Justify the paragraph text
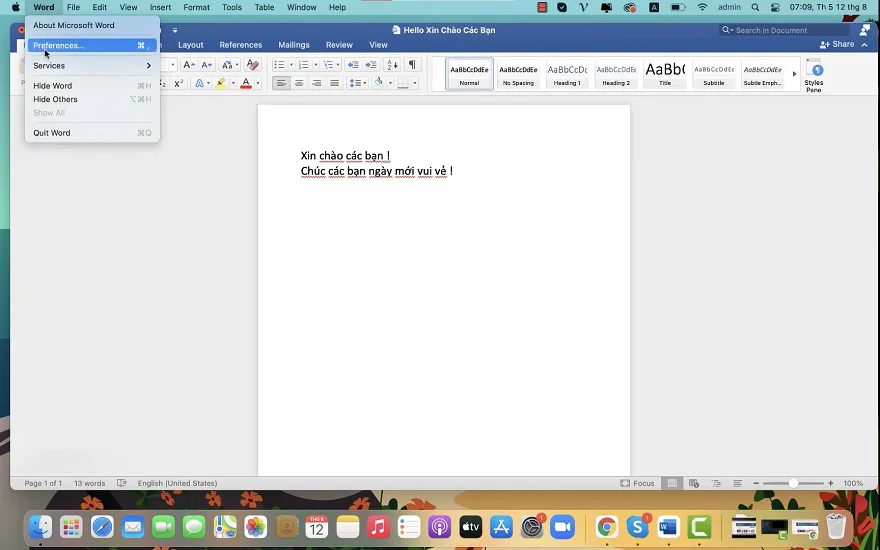The height and width of the screenshot is (550, 880). click(x=335, y=83)
